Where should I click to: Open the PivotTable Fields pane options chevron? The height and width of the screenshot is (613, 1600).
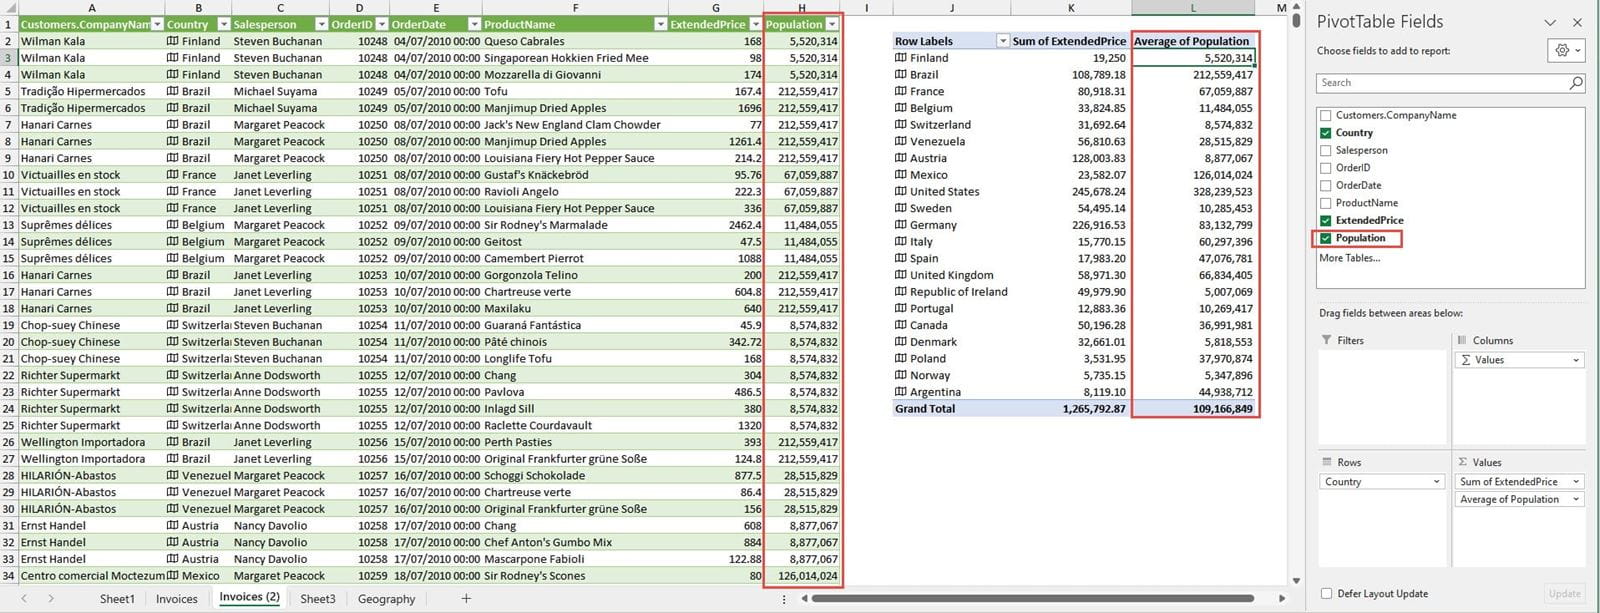[x=1550, y=22]
